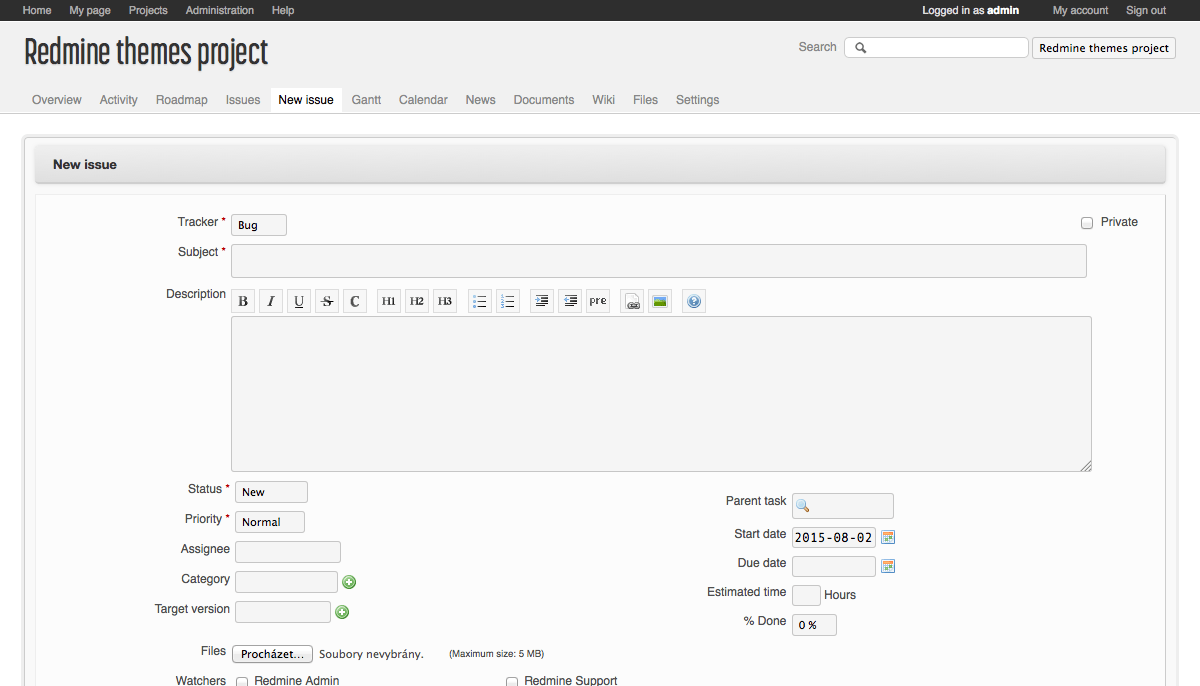1200x686 pixels.
Task: Insert a wiki page link icon
Action: 632,301
